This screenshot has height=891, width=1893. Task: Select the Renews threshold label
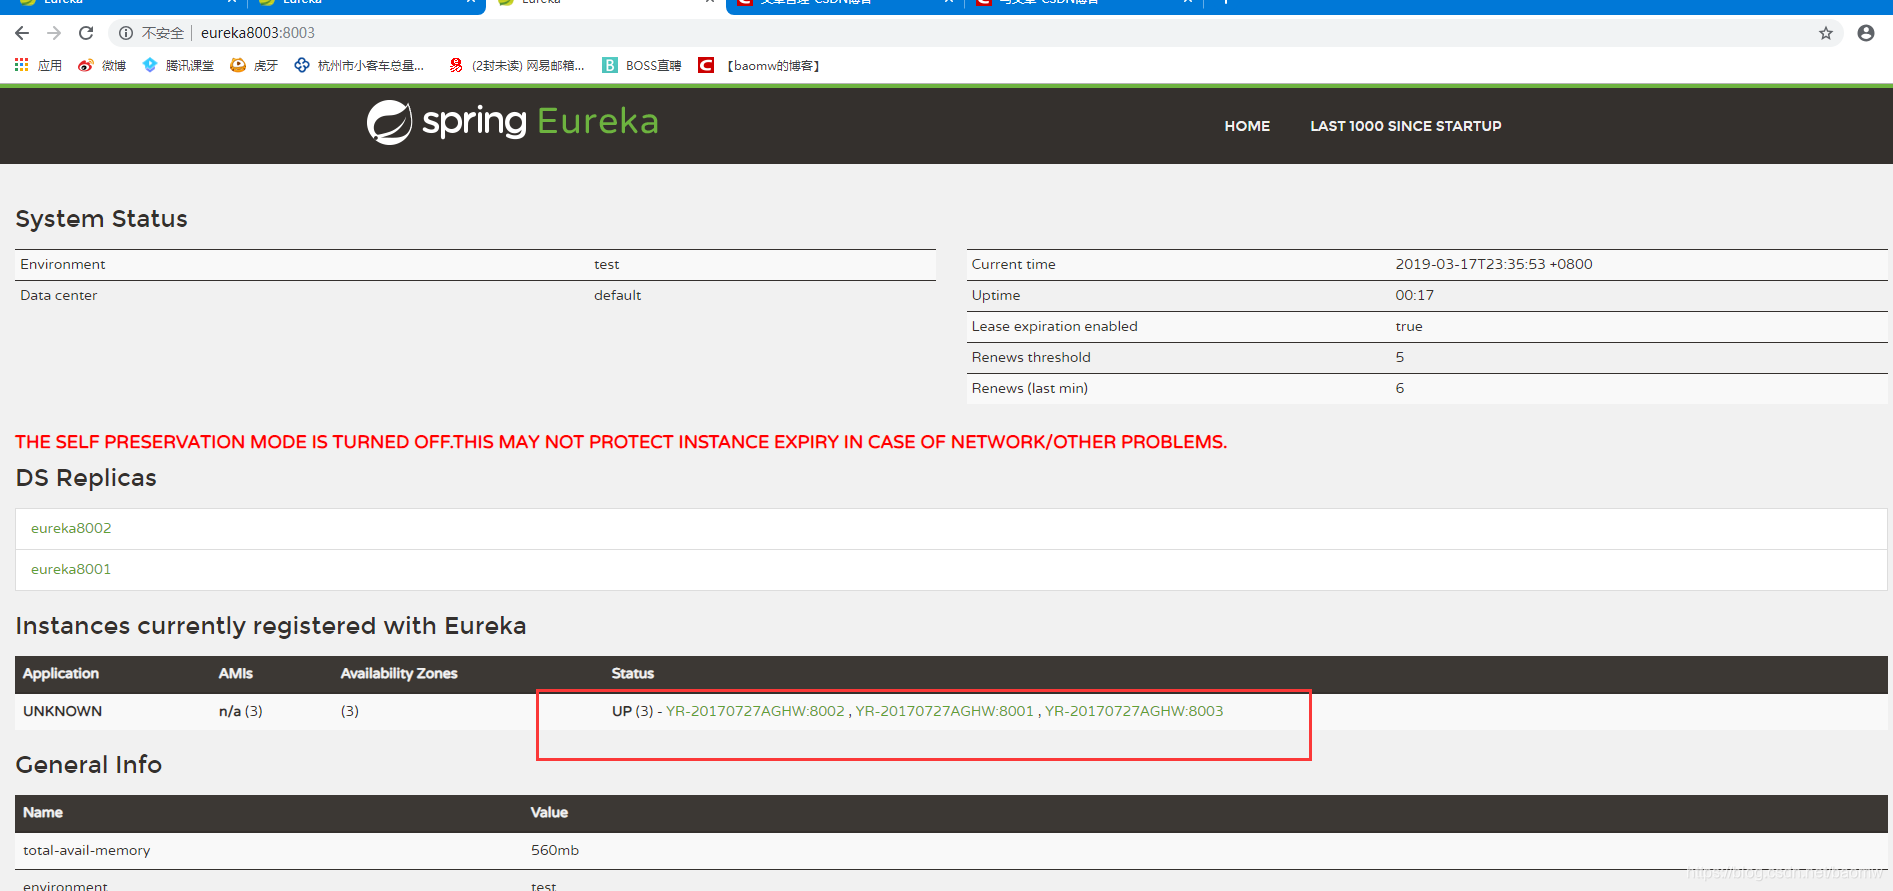point(1031,357)
